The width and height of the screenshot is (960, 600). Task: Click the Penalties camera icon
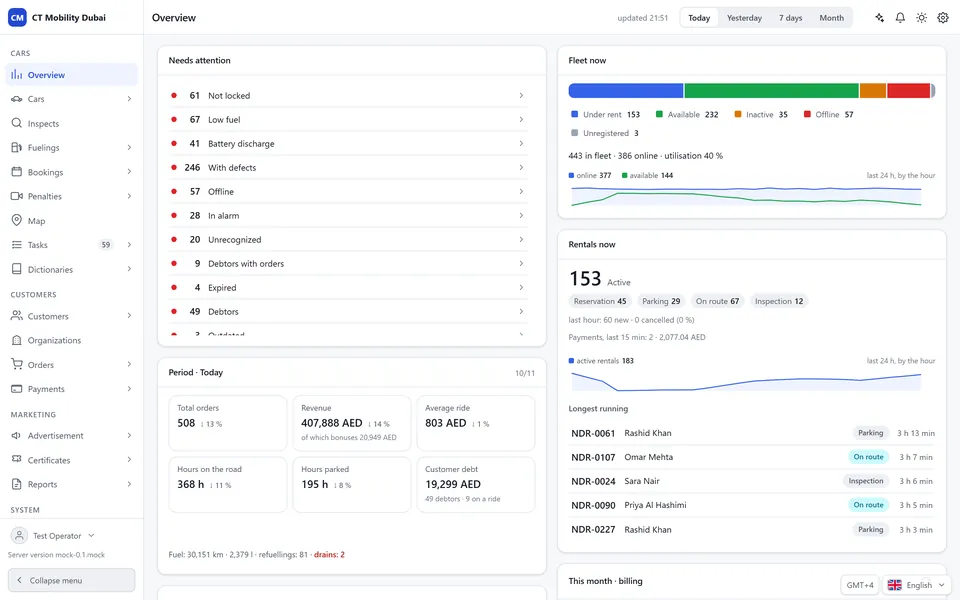pyautogui.click(x=17, y=196)
